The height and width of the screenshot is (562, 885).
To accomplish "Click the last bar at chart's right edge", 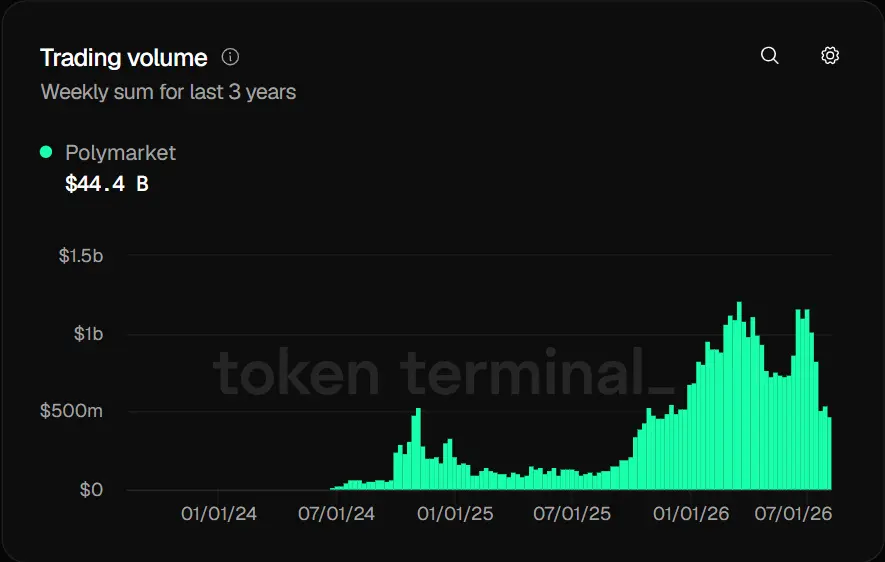I will 829,453.
